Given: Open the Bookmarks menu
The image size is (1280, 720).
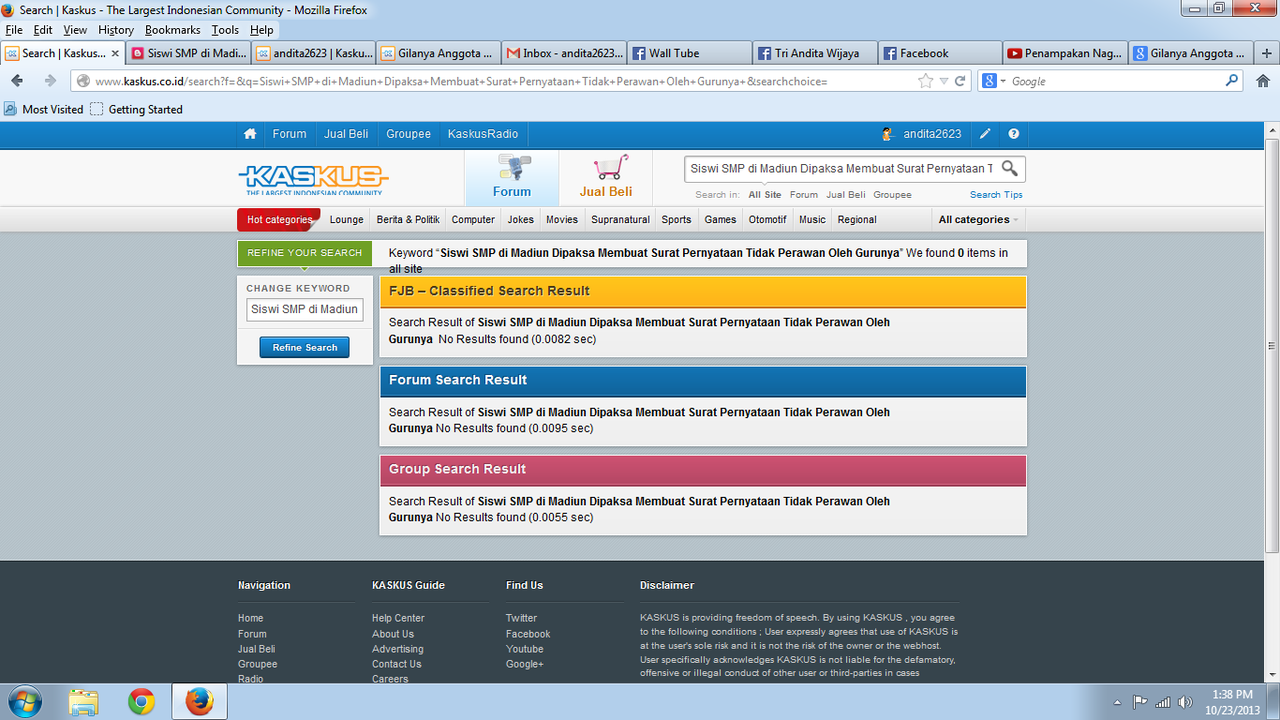Looking at the screenshot, I should (x=173, y=30).
